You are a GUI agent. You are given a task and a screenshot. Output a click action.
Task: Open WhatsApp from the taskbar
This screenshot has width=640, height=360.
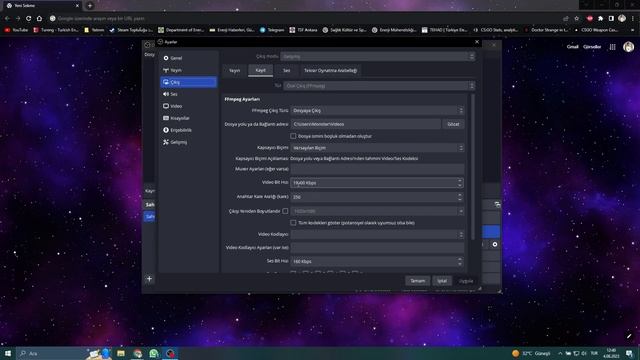point(154,353)
